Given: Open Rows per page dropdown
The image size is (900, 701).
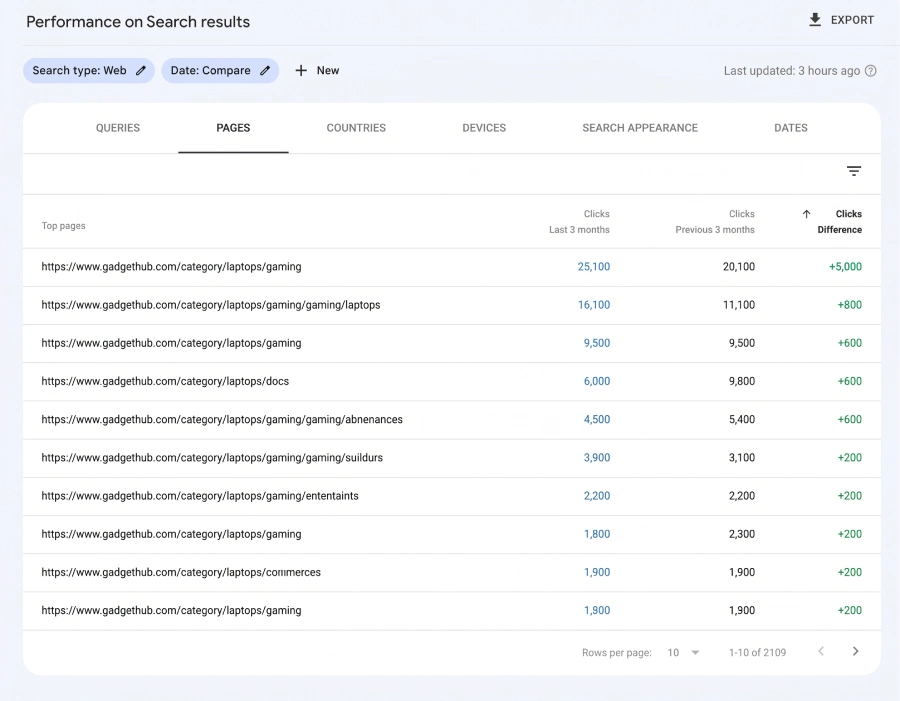Looking at the screenshot, I should (683, 652).
